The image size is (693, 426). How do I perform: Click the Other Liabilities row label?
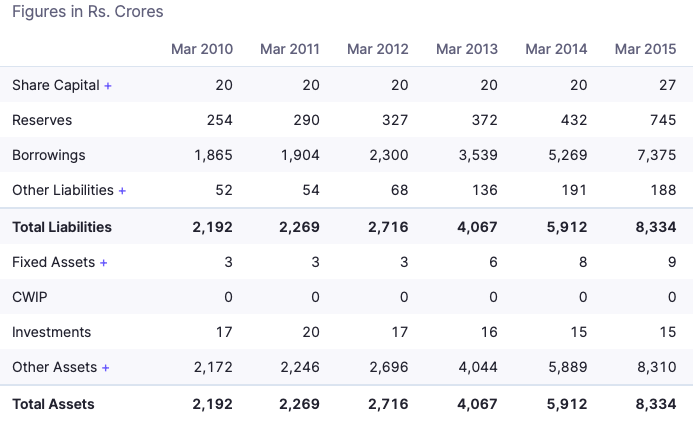pyautogui.click(x=63, y=191)
